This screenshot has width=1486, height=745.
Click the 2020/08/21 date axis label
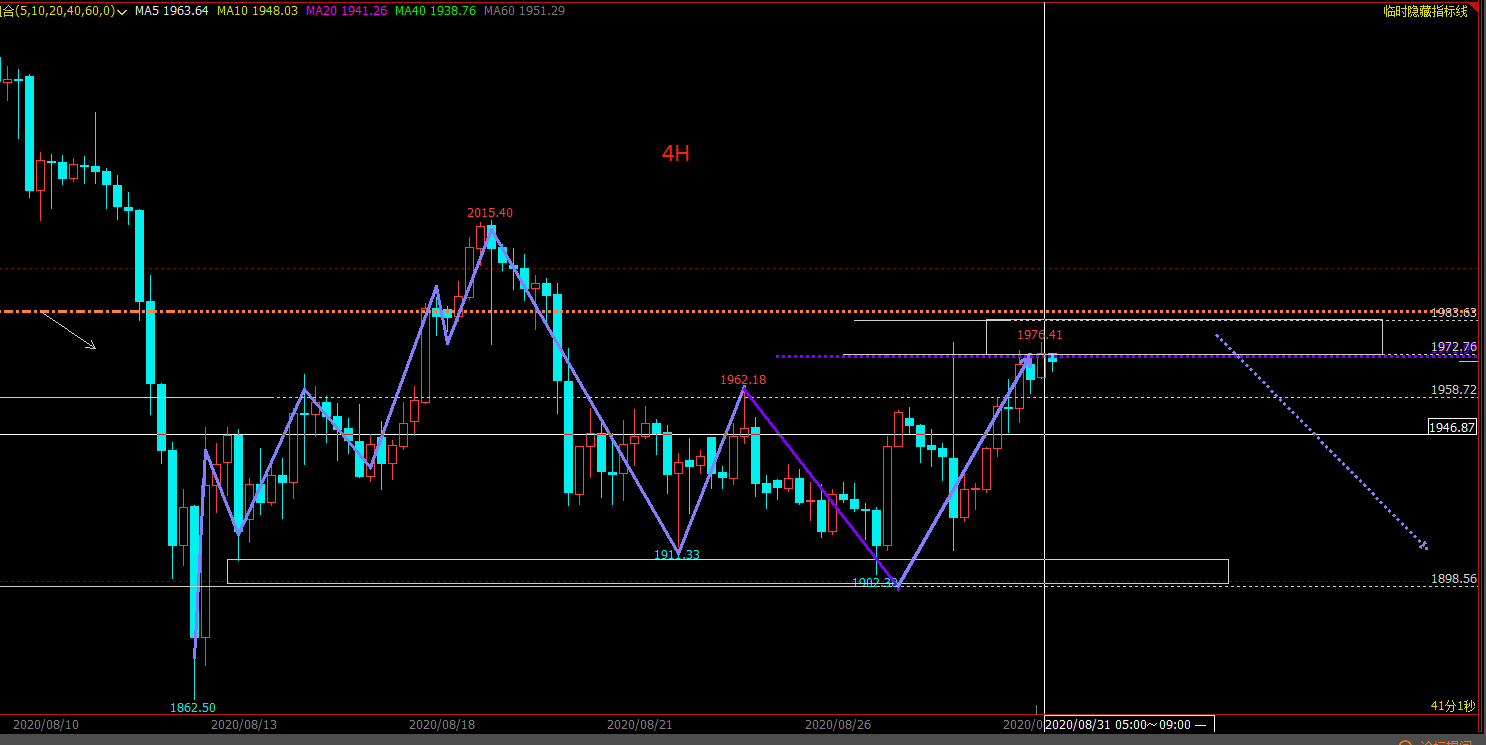point(640,724)
